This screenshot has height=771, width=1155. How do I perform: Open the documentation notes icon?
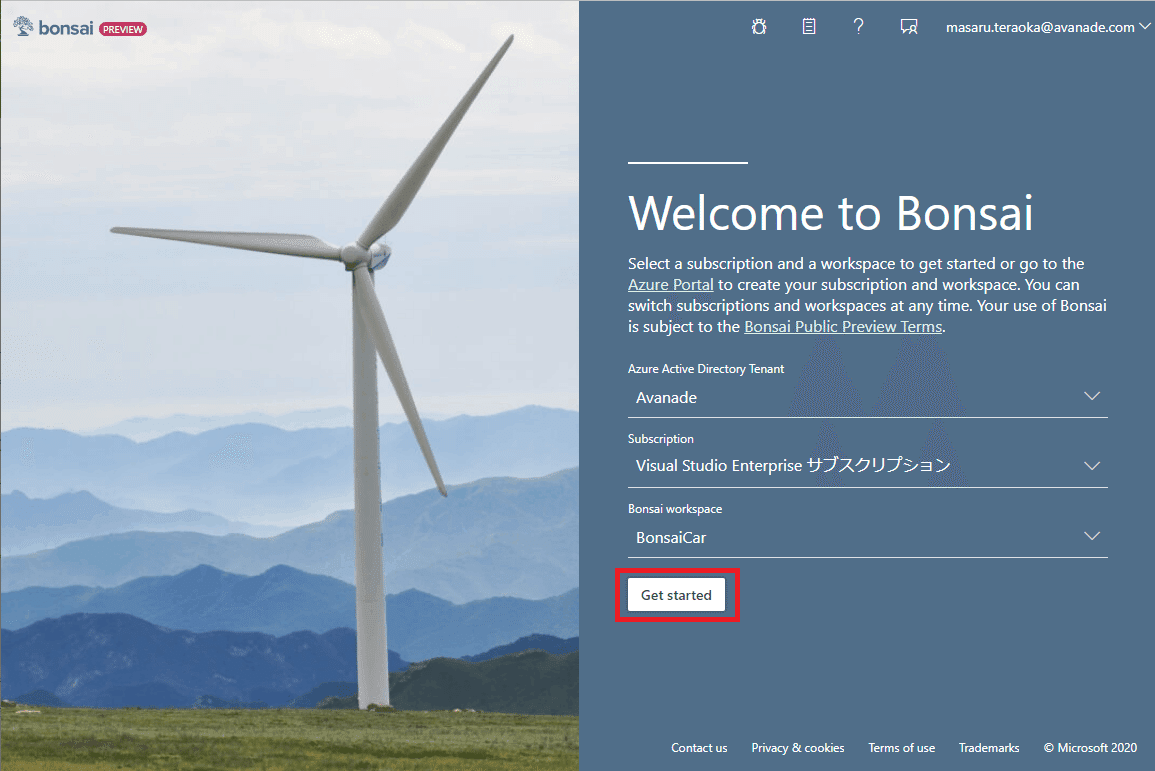809,27
